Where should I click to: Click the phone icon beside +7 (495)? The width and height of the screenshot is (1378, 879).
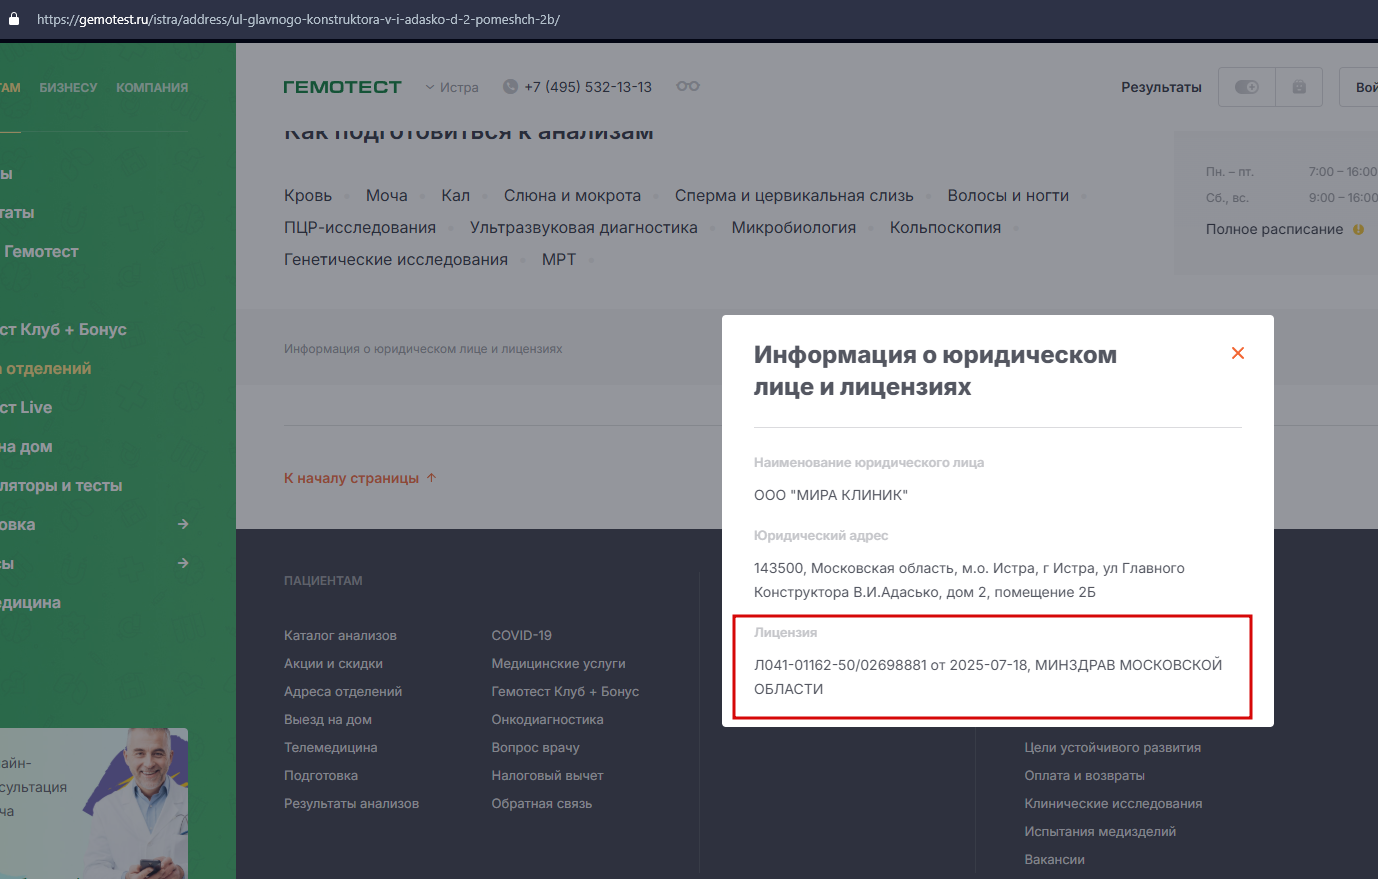(x=510, y=87)
